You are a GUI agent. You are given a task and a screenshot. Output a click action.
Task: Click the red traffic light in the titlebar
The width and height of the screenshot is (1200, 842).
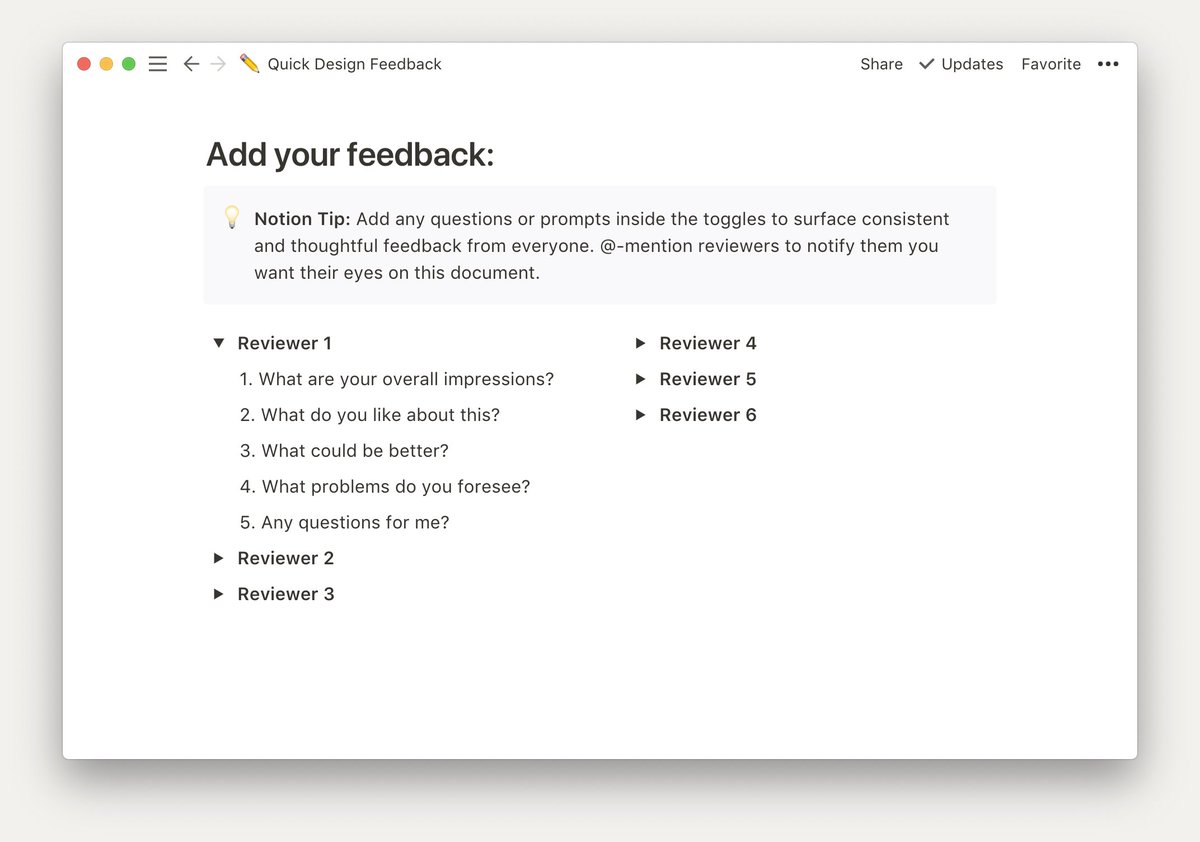pyautogui.click(x=84, y=63)
